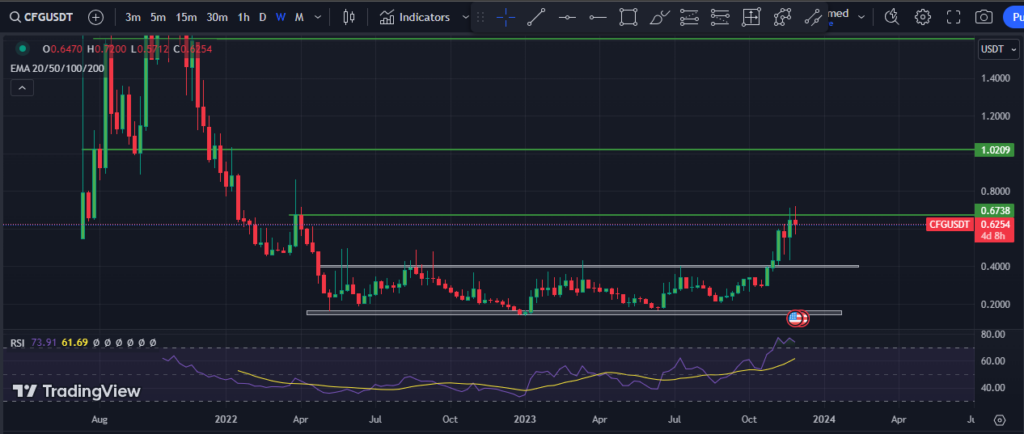Image resolution: width=1024 pixels, height=434 pixels.
Task: Select the brush drawing tool
Action: (x=660, y=18)
